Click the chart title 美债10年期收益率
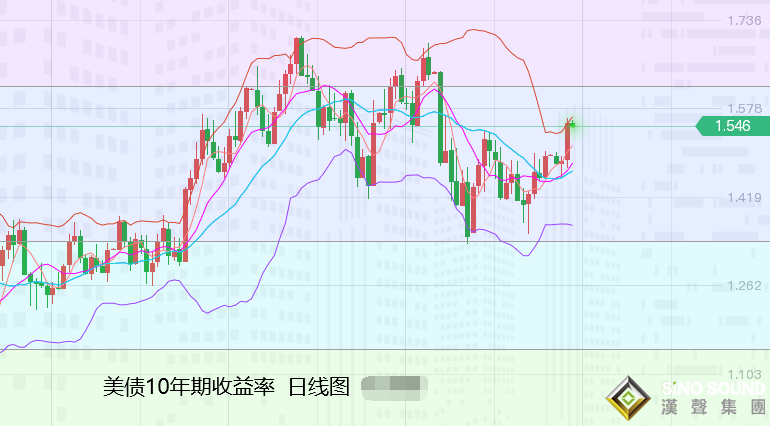Image resolution: width=770 pixels, height=426 pixels. (189, 387)
